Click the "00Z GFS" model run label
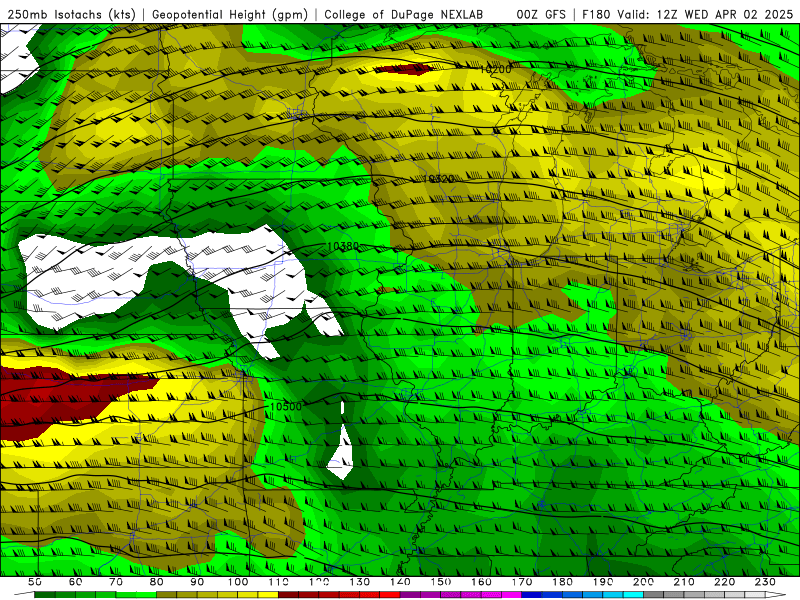The height and width of the screenshot is (600, 800). tap(541, 14)
